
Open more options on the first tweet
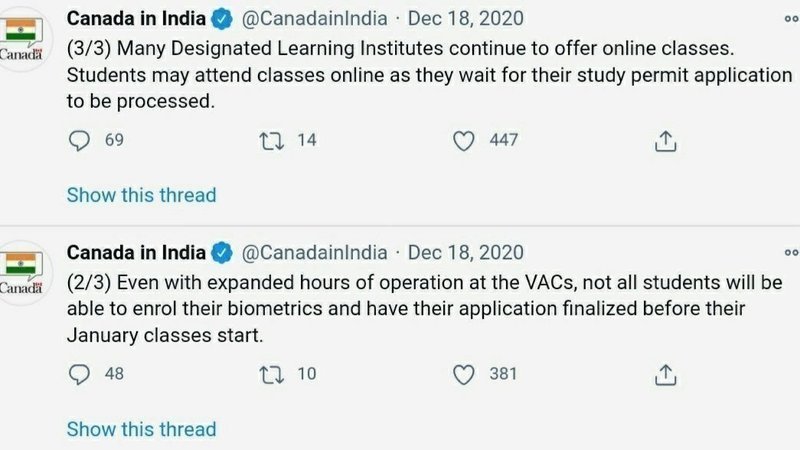coord(791,19)
